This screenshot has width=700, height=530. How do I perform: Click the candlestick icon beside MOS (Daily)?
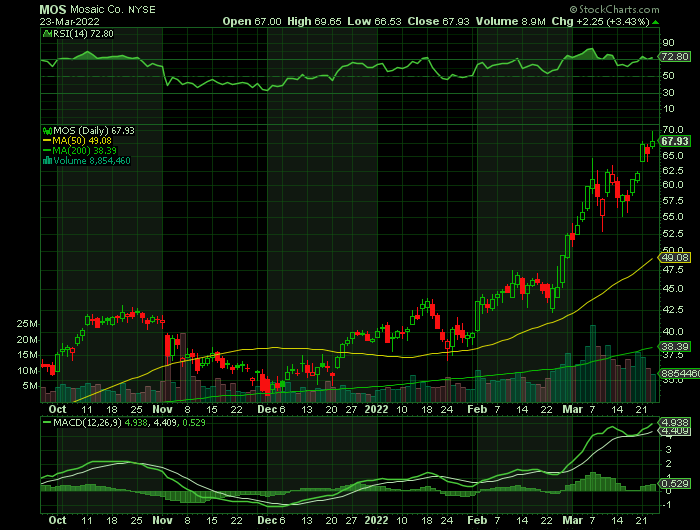pyautogui.click(x=47, y=131)
